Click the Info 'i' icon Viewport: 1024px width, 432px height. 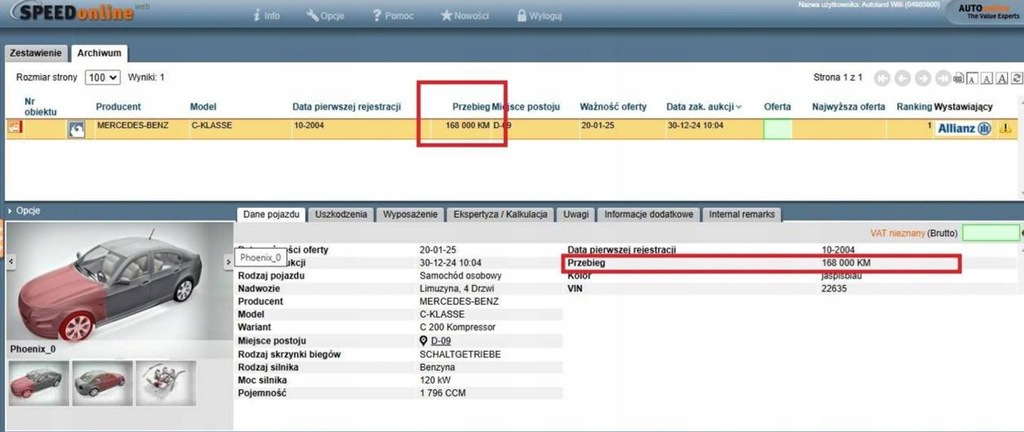(x=257, y=15)
